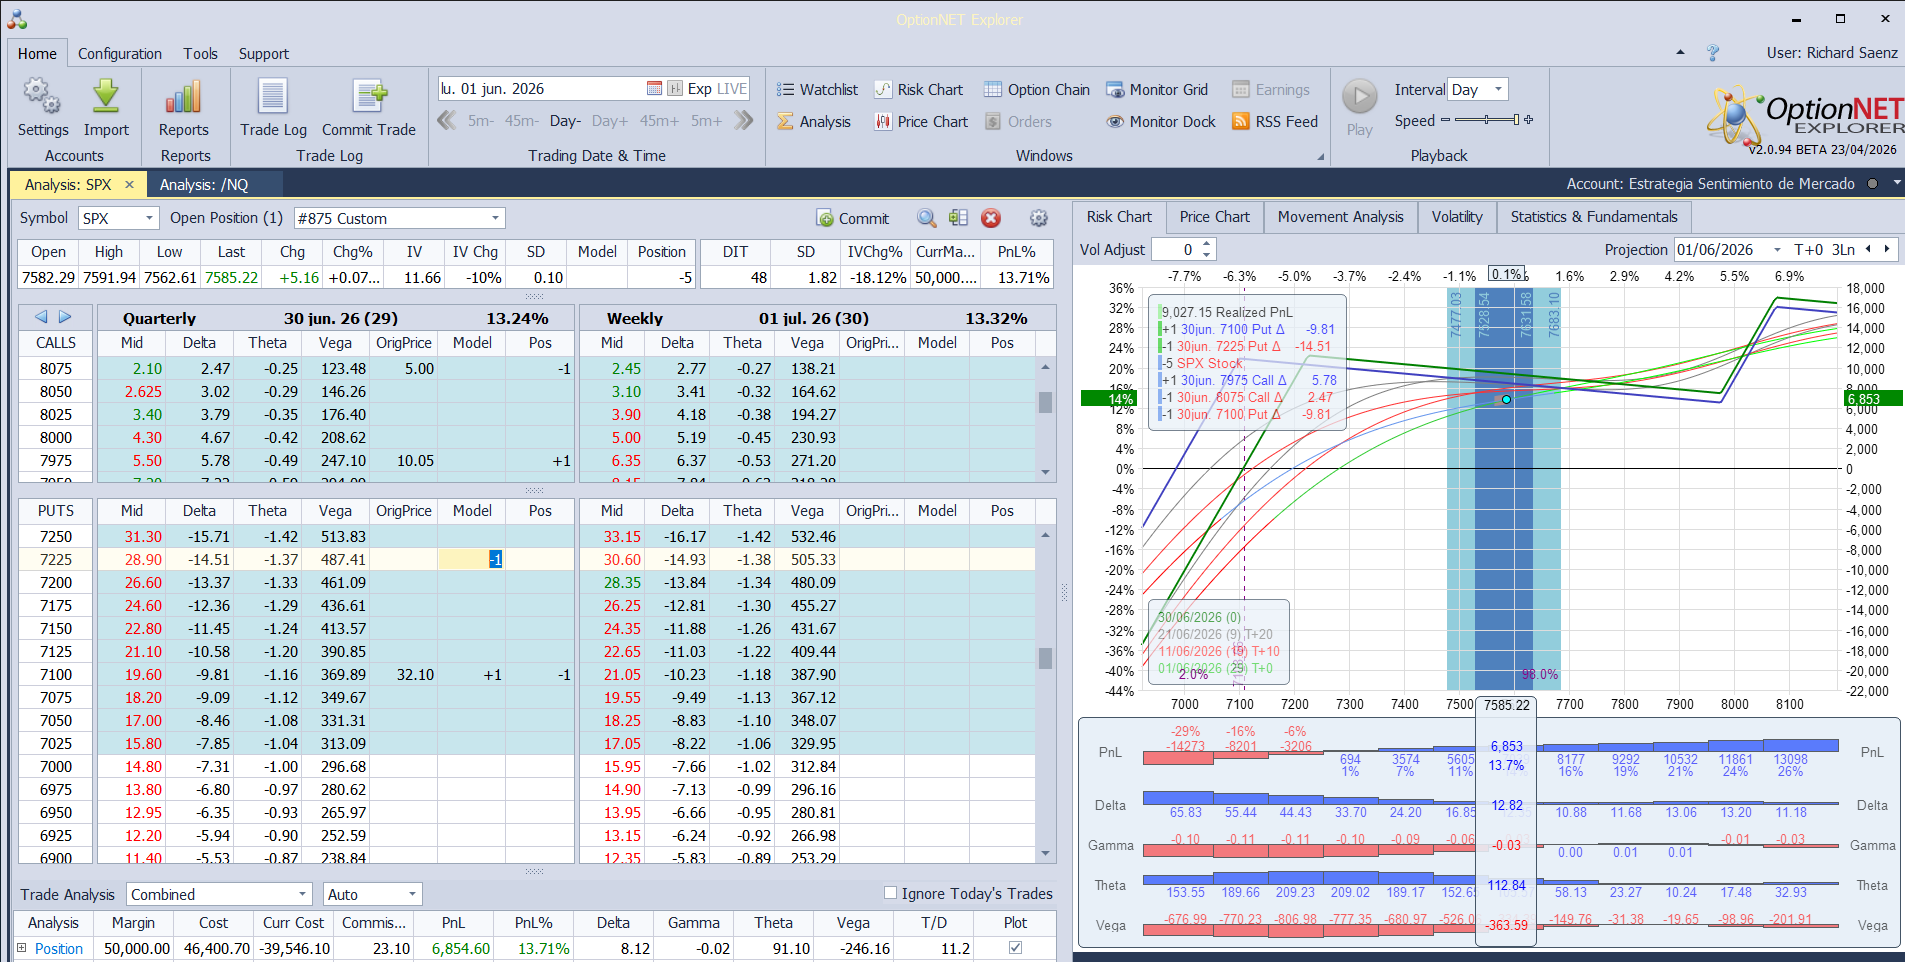Go to previous expiration with left triangle

41,317
